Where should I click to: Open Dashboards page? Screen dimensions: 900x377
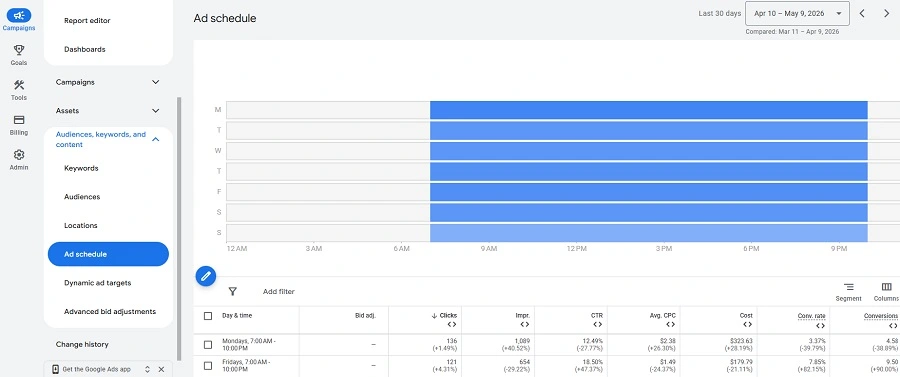pos(85,49)
